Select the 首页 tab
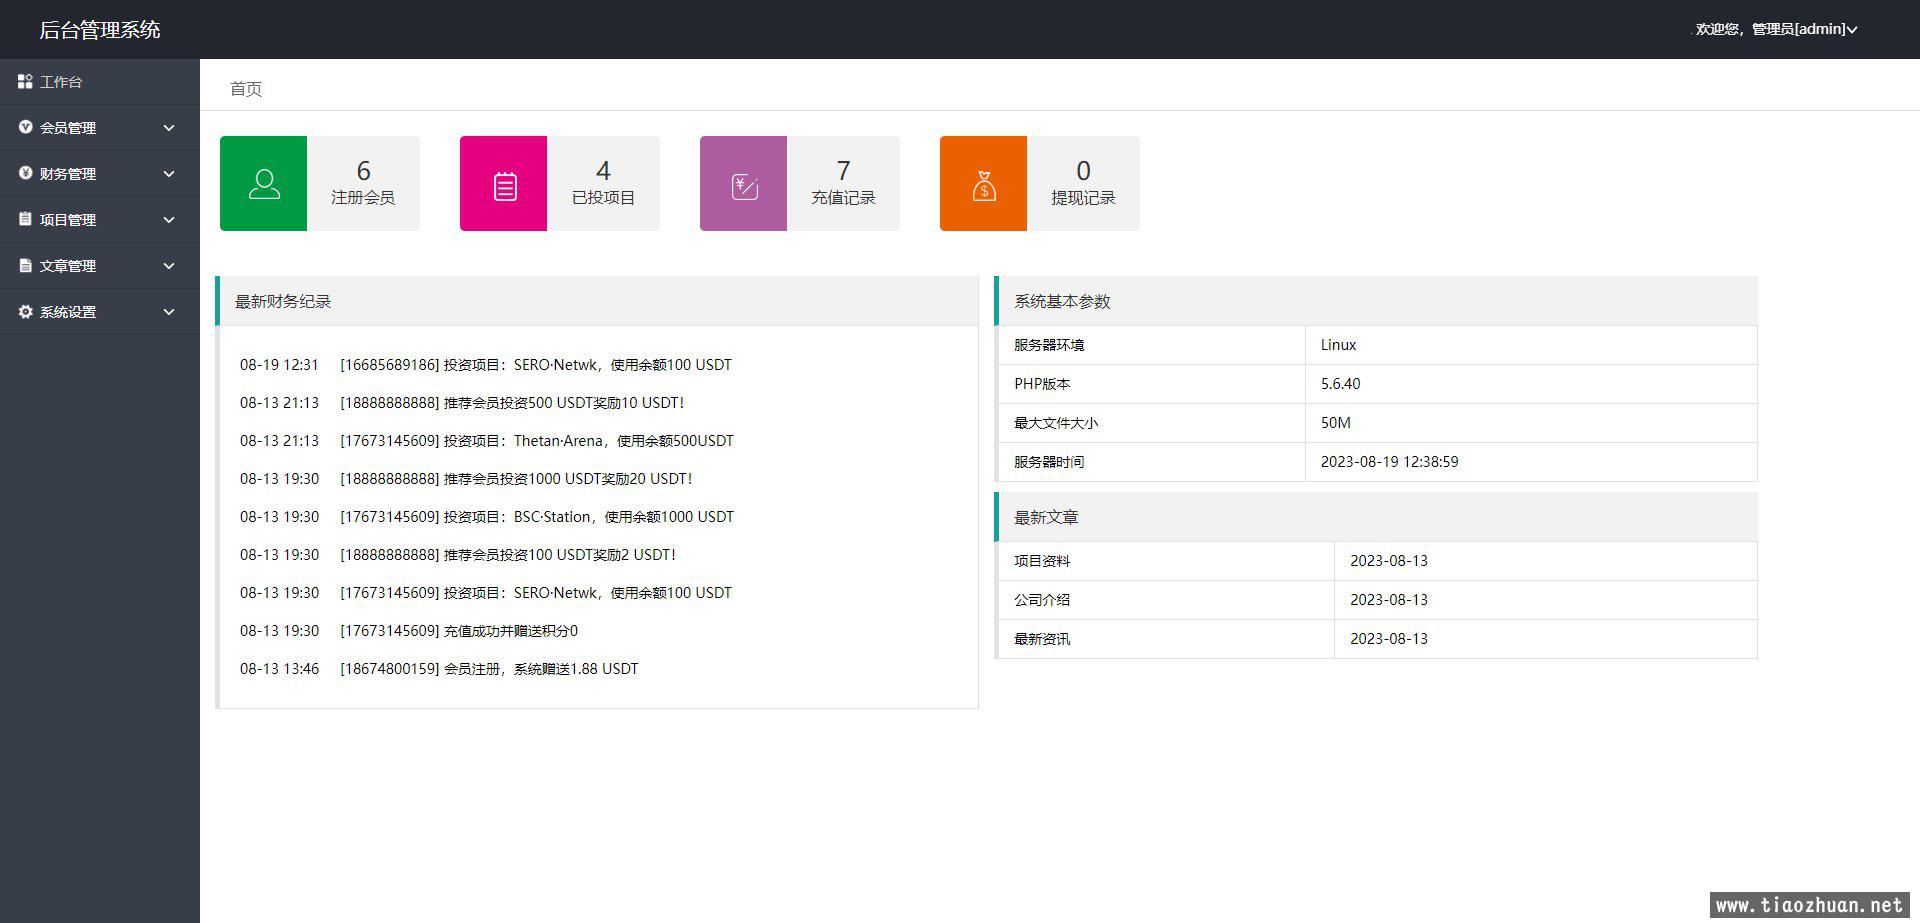This screenshot has width=1920, height=923. pos(246,89)
